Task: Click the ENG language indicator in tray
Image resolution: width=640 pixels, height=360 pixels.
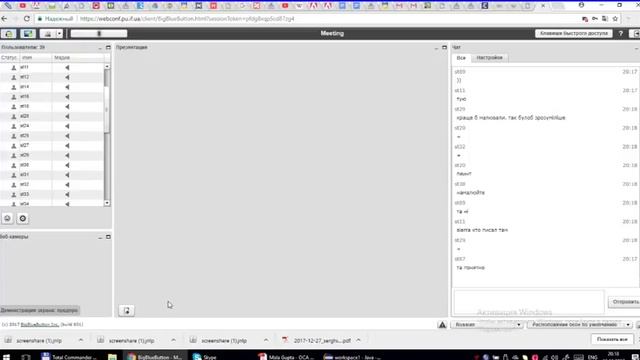Action: (x=593, y=357)
